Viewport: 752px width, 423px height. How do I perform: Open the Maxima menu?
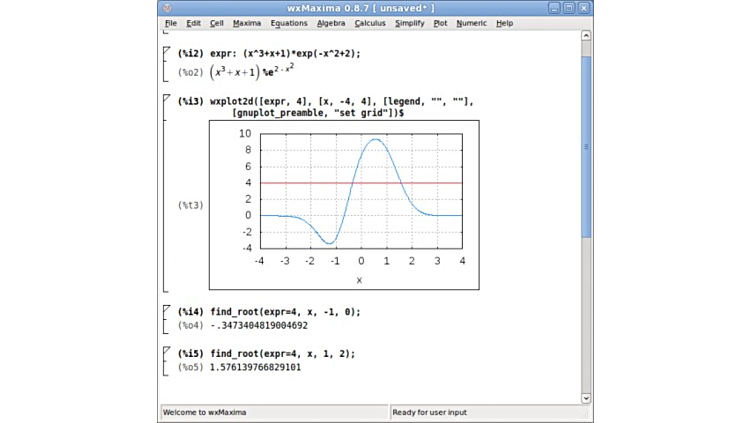point(246,23)
